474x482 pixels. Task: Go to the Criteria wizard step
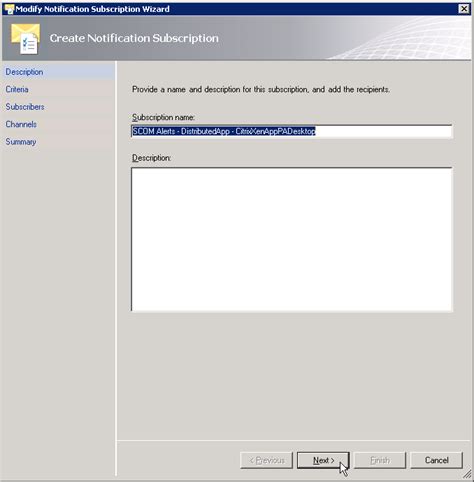(17, 89)
